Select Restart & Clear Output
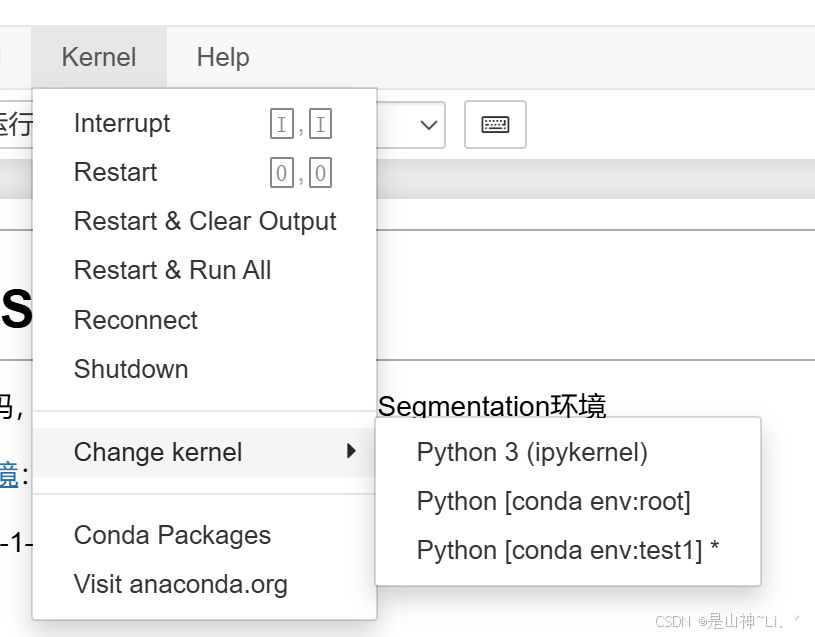 pos(205,221)
